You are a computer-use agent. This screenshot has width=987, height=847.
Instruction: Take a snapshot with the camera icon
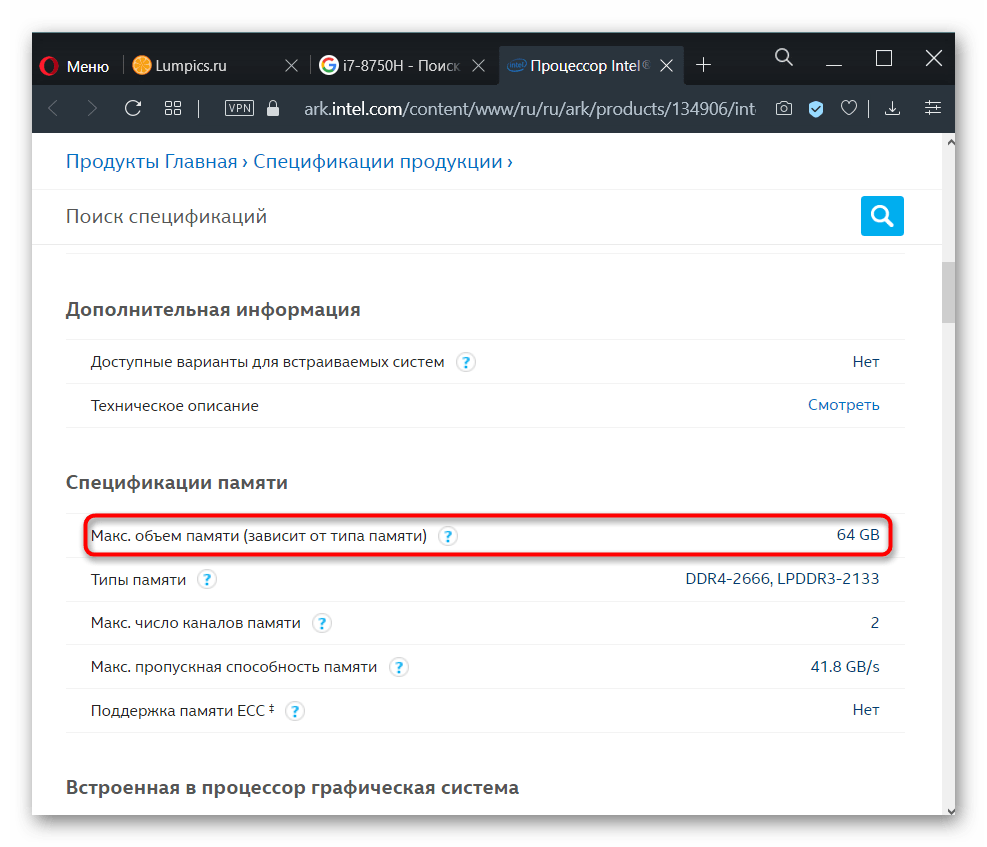784,108
